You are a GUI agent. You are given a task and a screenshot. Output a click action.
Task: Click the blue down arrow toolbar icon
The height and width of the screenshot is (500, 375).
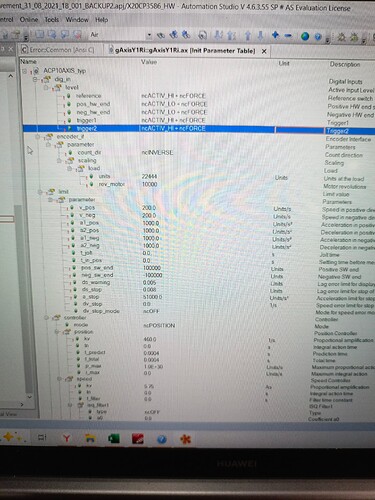click(261, 35)
